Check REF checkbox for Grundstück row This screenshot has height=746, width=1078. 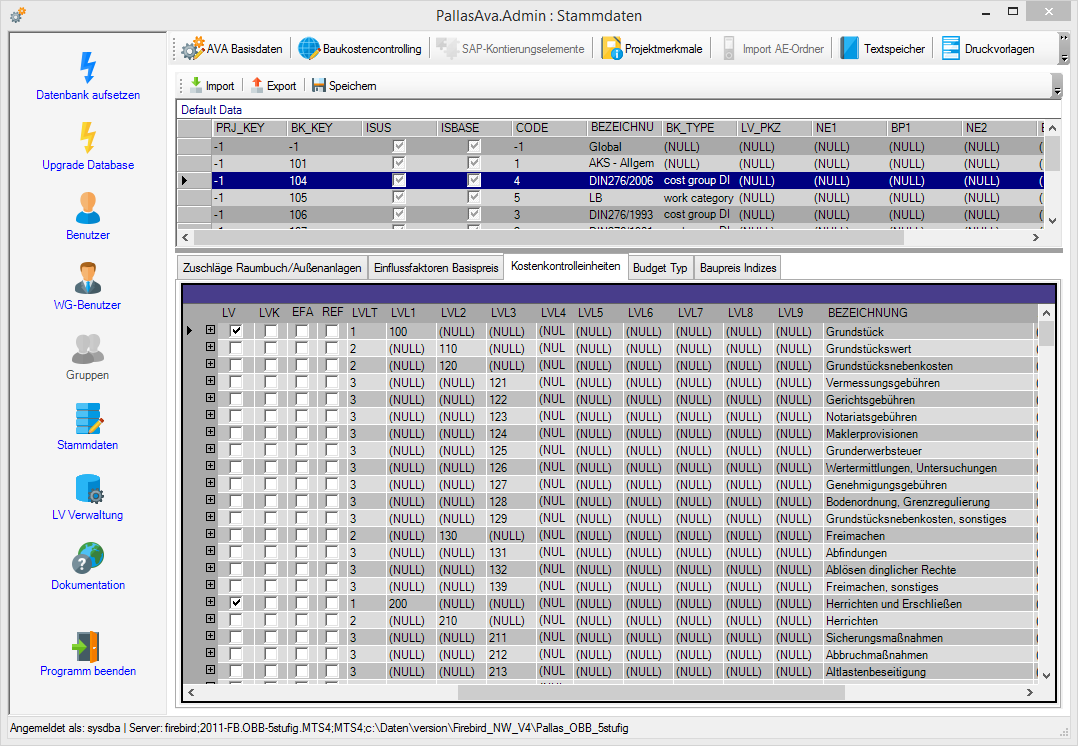[x=332, y=331]
